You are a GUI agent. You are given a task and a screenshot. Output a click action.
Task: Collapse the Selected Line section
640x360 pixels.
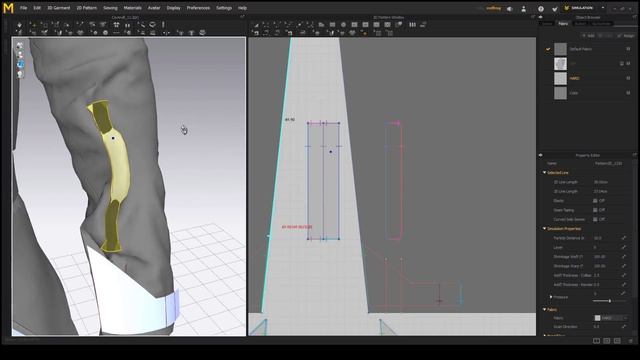point(544,173)
